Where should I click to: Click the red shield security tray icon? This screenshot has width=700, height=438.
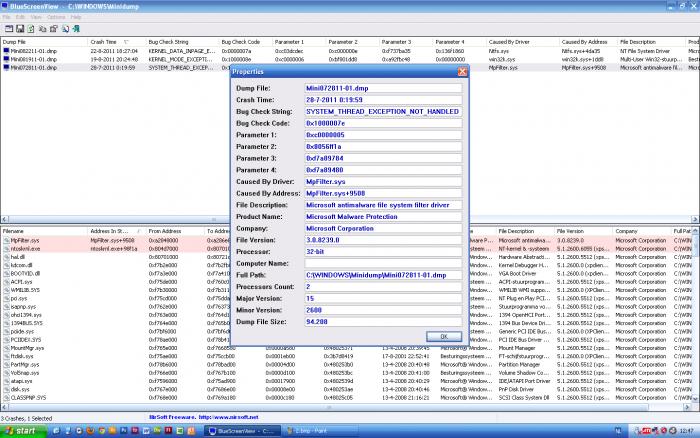coord(664,431)
